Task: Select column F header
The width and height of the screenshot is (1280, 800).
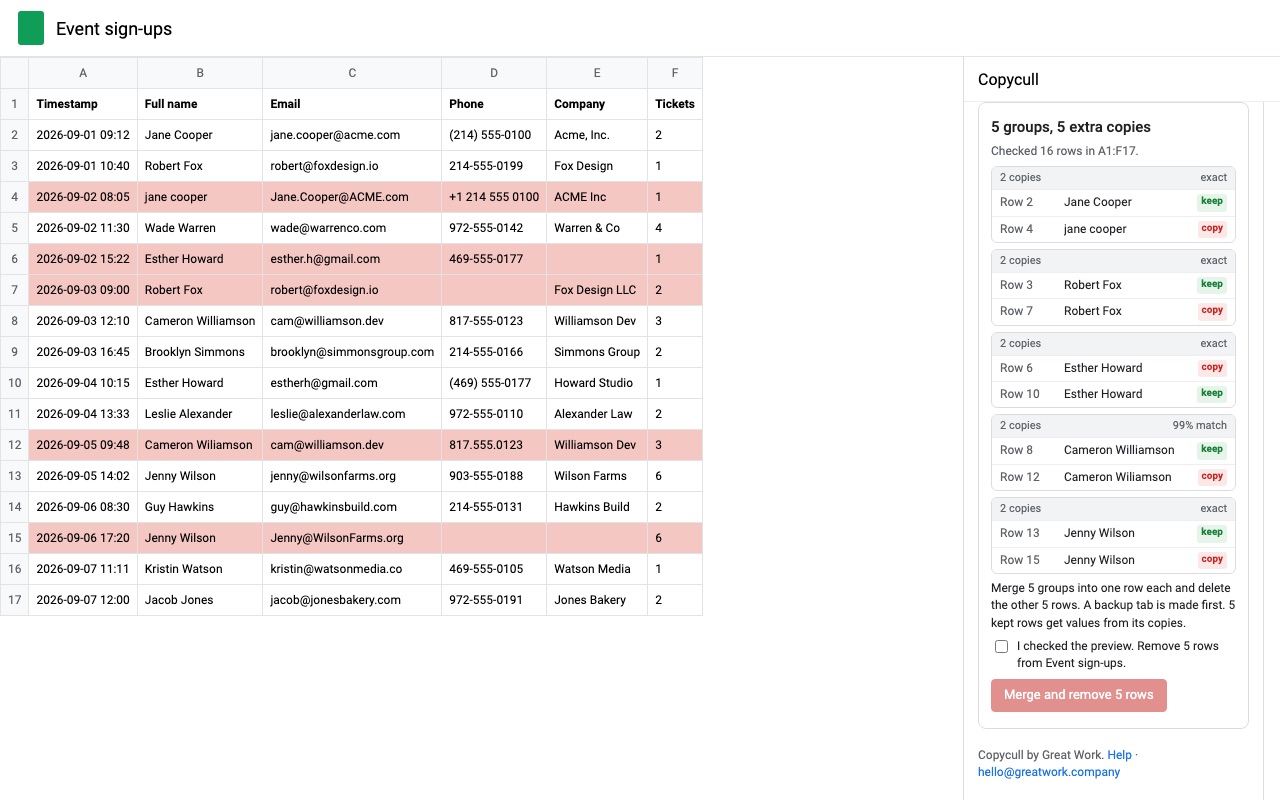Action: coord(675,73)
